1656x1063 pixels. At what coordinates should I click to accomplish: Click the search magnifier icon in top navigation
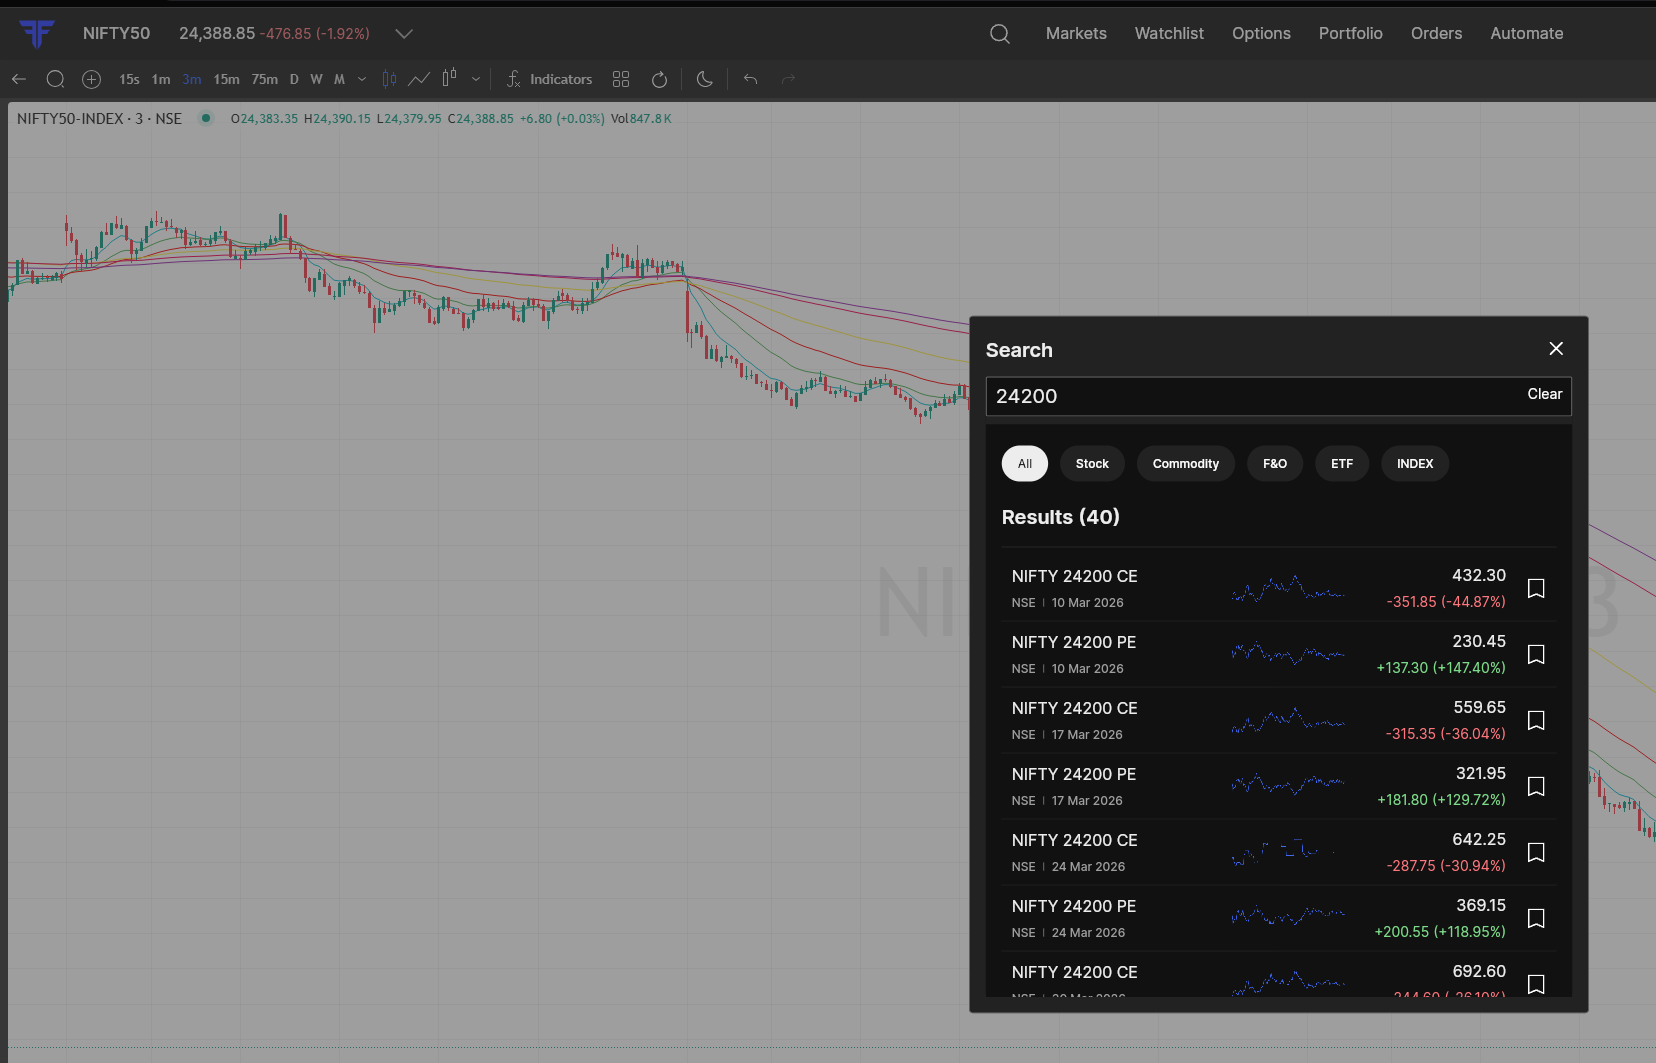[x=999, y=34]
